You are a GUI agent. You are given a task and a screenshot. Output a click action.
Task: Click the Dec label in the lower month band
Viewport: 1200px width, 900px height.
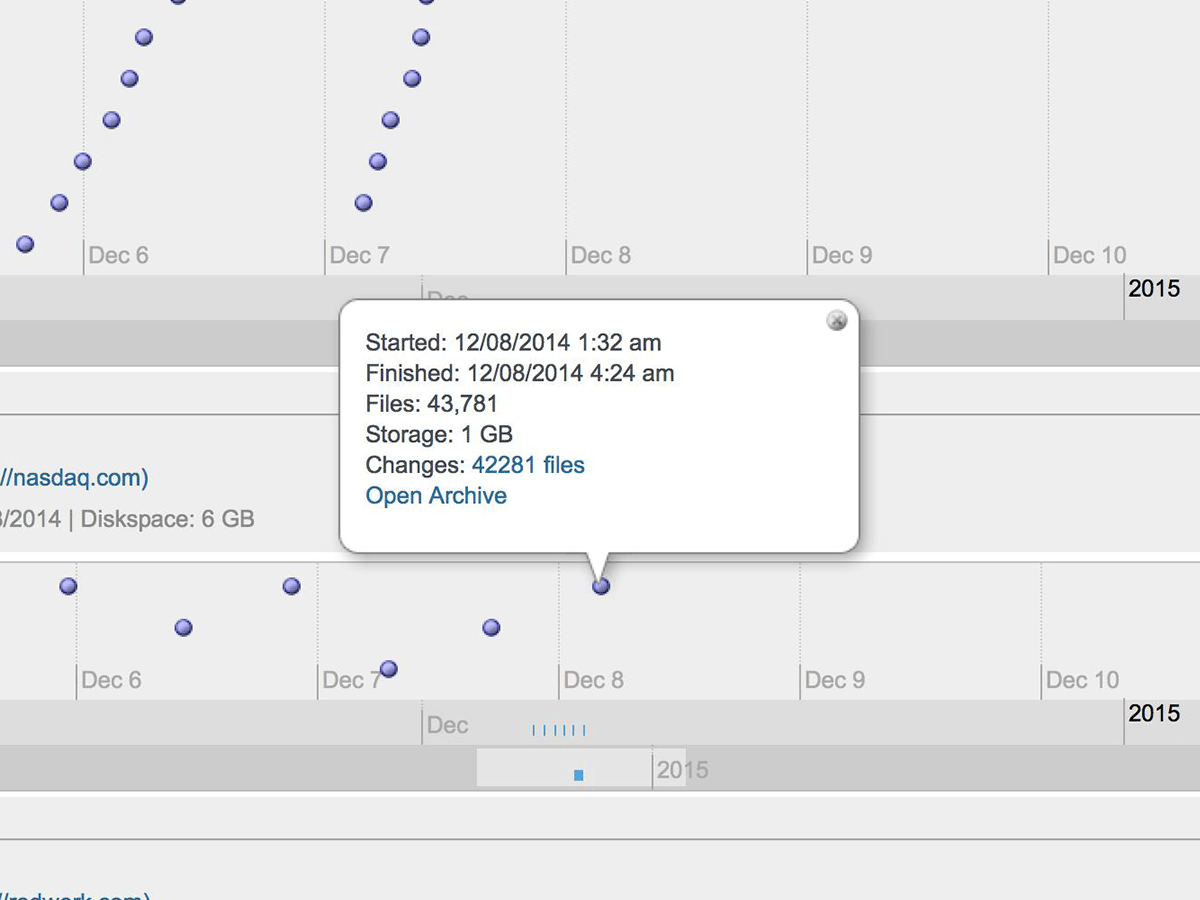tap(447, 725)
